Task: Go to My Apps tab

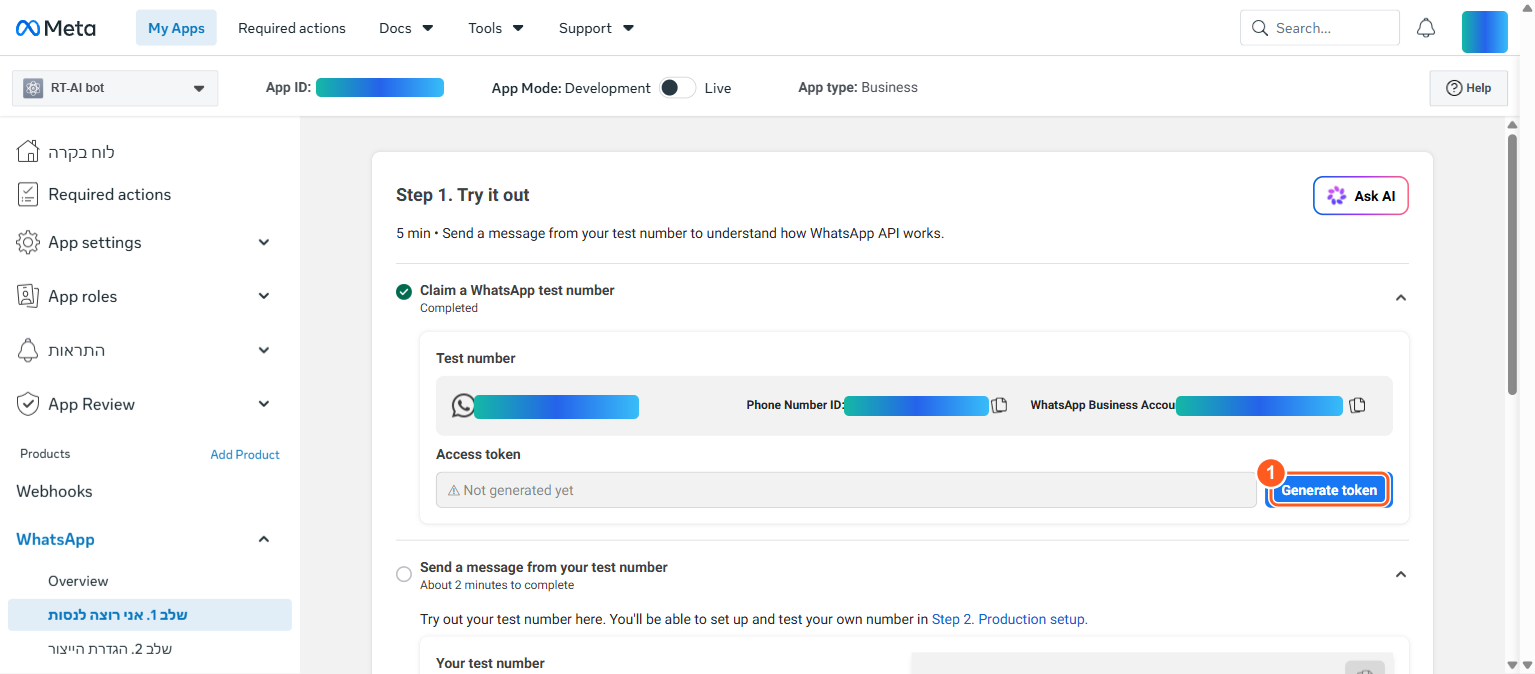Action: pyautogui.click(x=176, y=28)
